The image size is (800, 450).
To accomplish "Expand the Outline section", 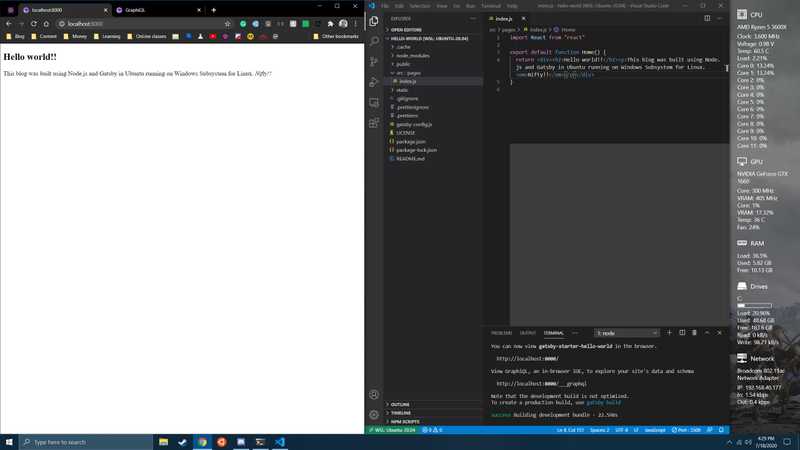I will (400, 405).
